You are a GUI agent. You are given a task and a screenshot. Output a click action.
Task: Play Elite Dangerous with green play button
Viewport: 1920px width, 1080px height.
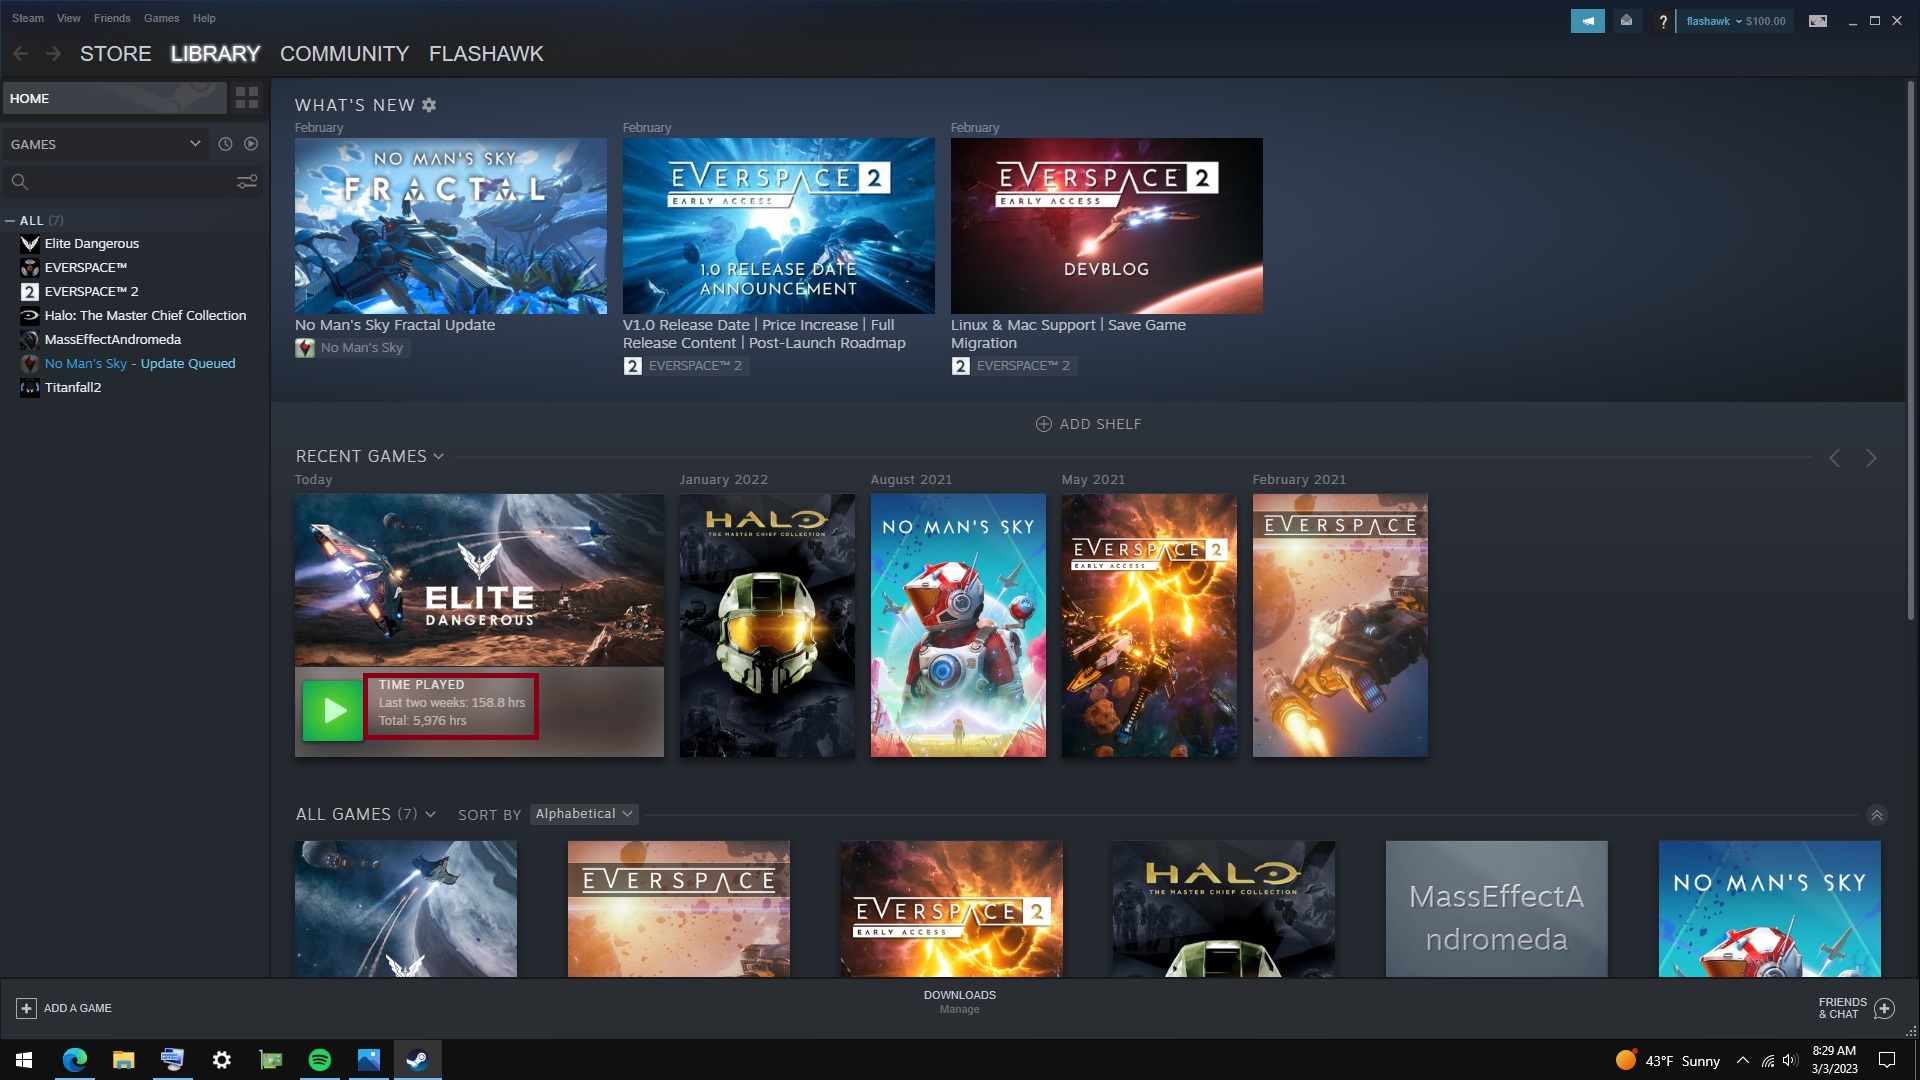(x=333, y=711)
